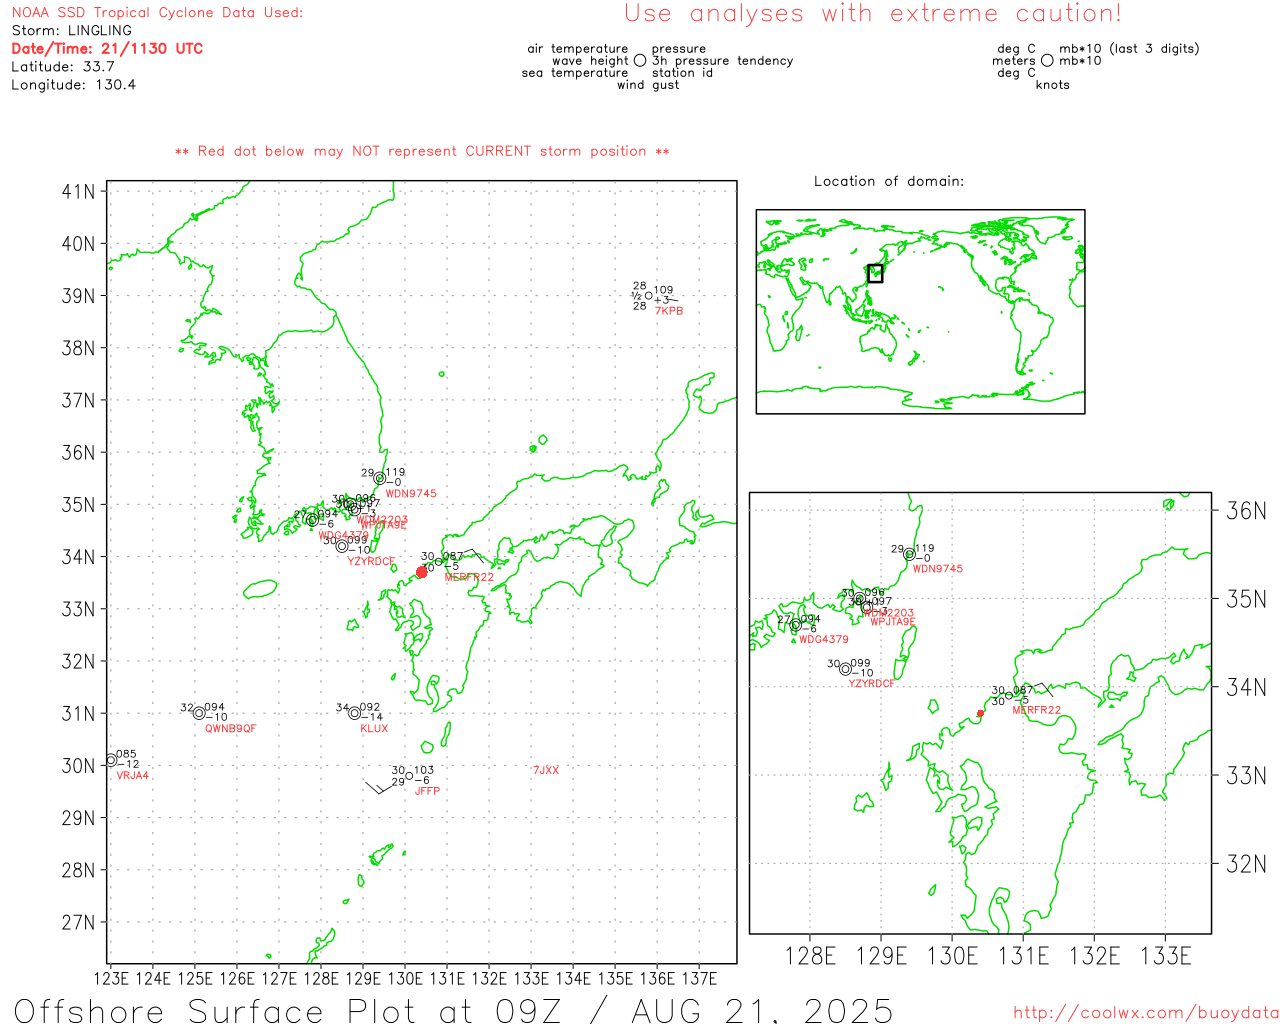1280x1024 pixels.
Task: Click the red-dot disclaimer note
Action: [x=422, y=151]
